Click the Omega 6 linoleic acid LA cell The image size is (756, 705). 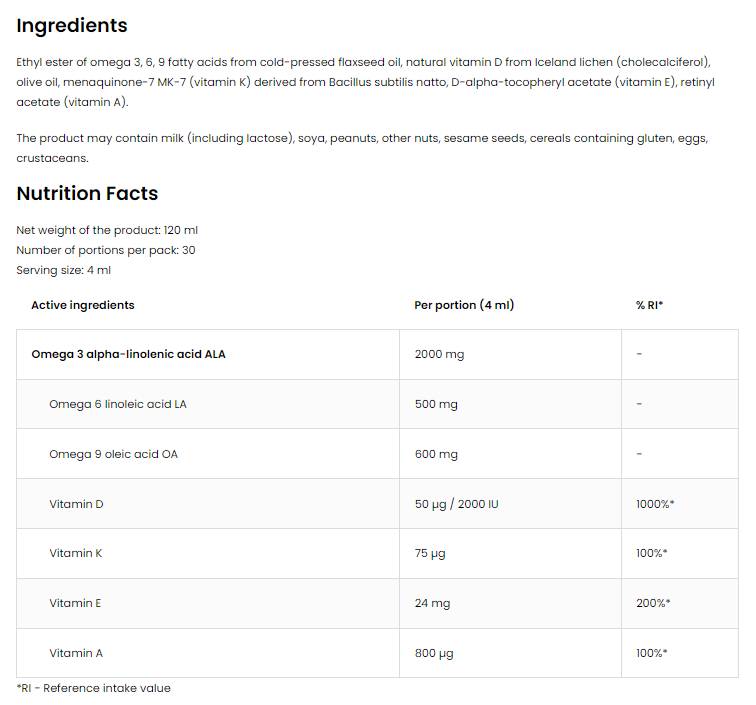point(117,404)
